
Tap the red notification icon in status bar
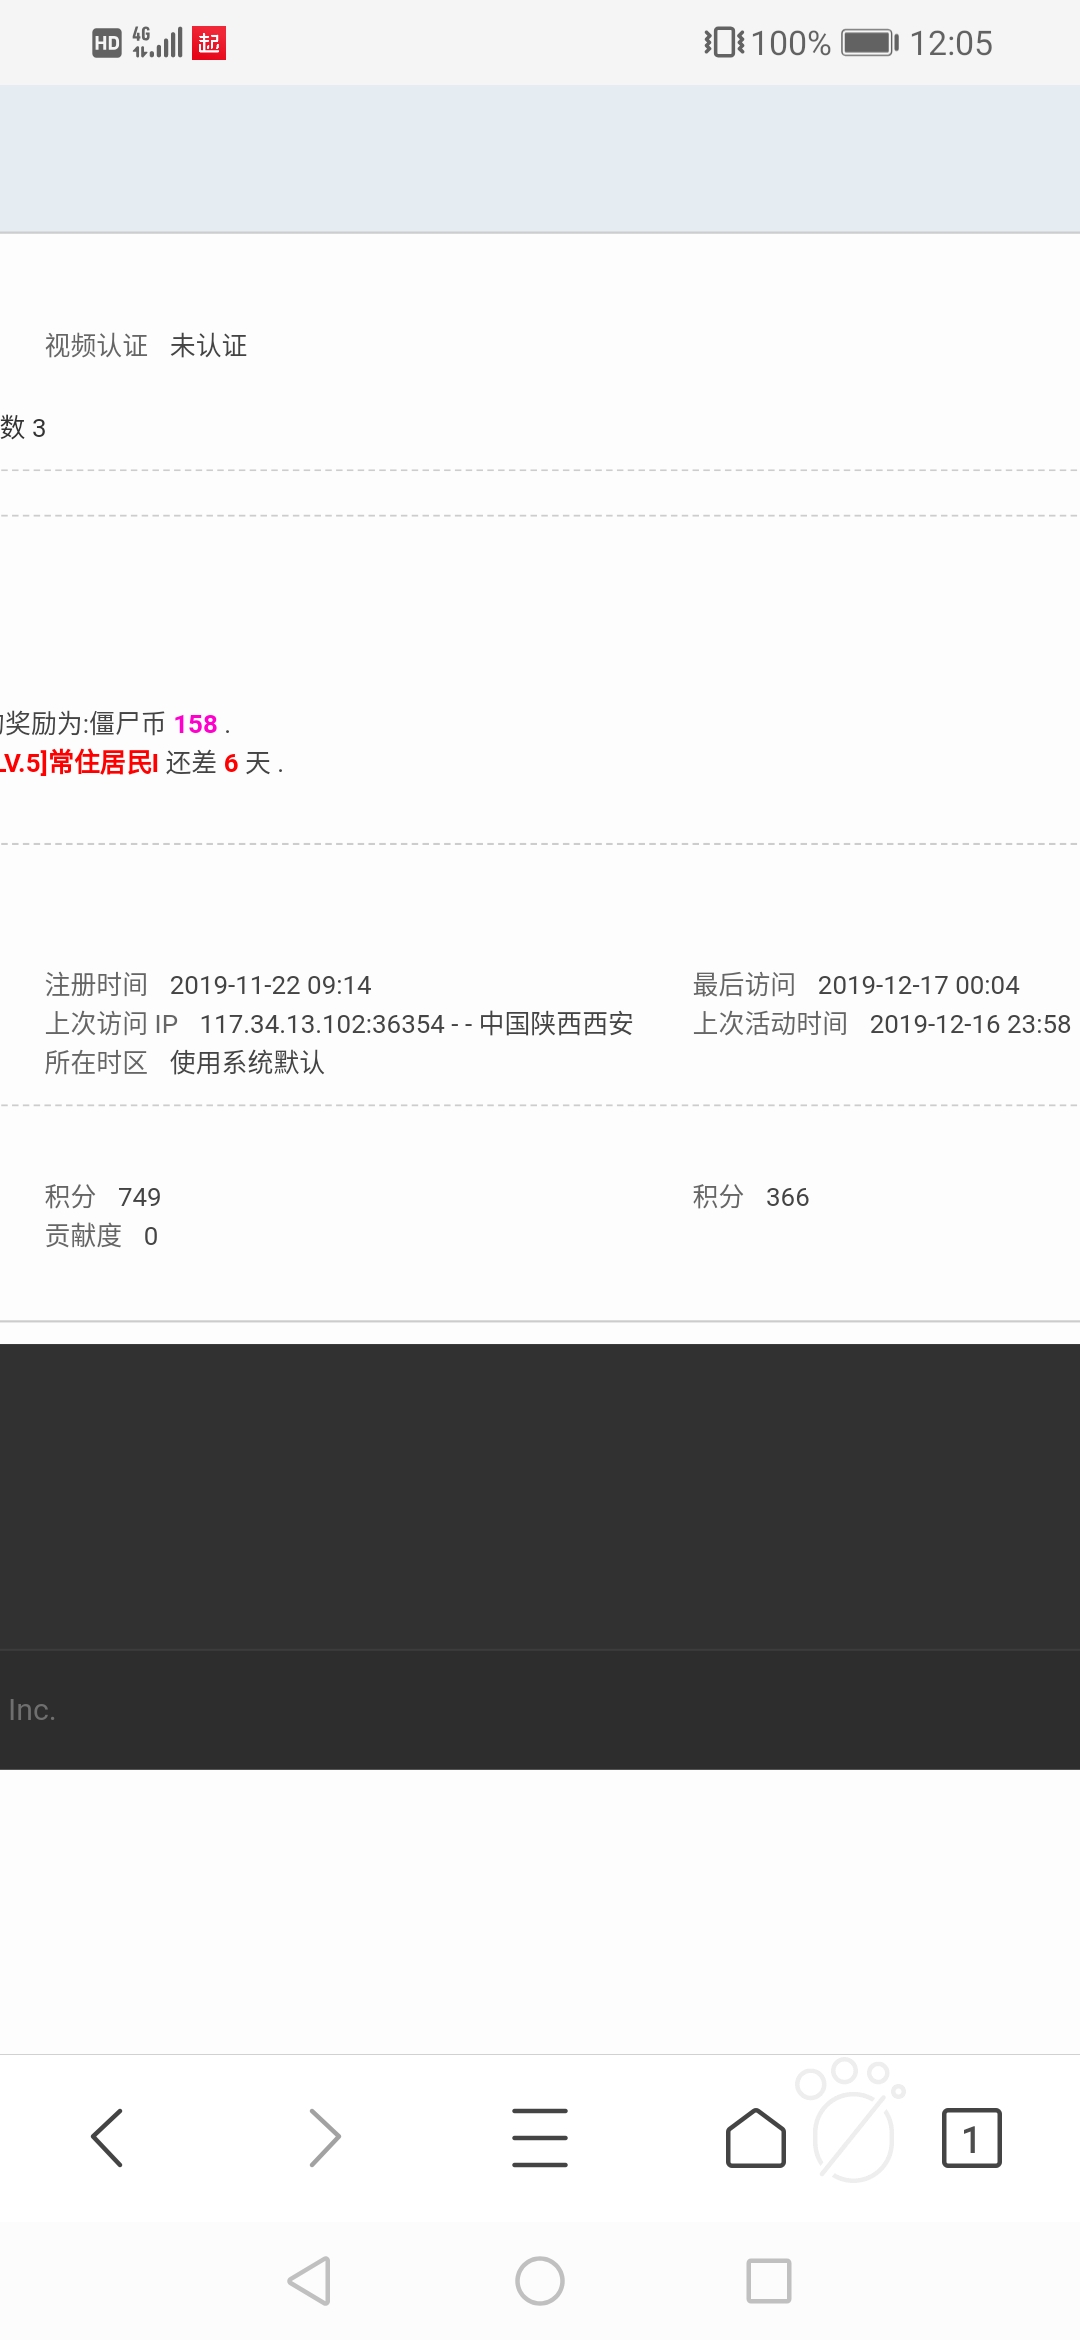pos(209,43)
